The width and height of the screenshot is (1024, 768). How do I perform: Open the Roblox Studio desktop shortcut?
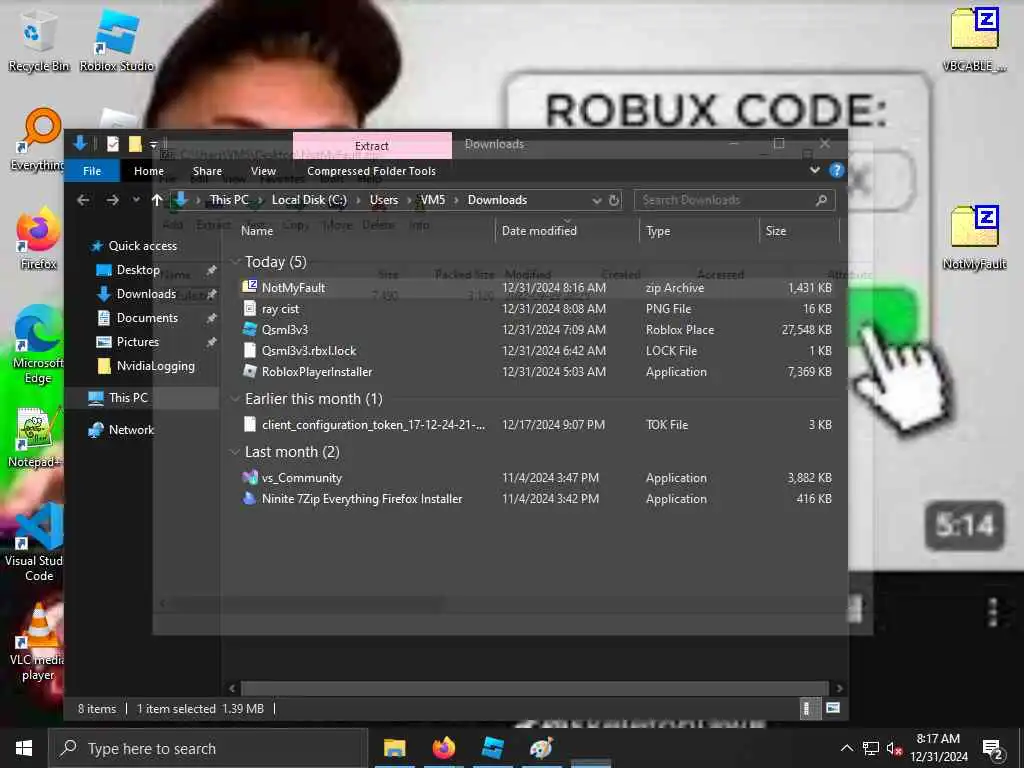(x=117, y=40)
